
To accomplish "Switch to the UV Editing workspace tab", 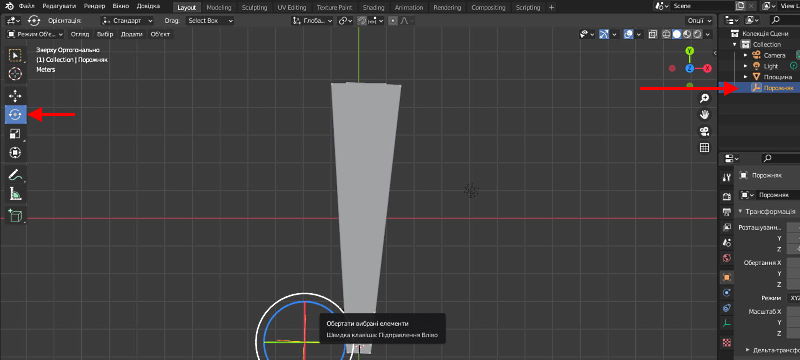I will (292, 8).
